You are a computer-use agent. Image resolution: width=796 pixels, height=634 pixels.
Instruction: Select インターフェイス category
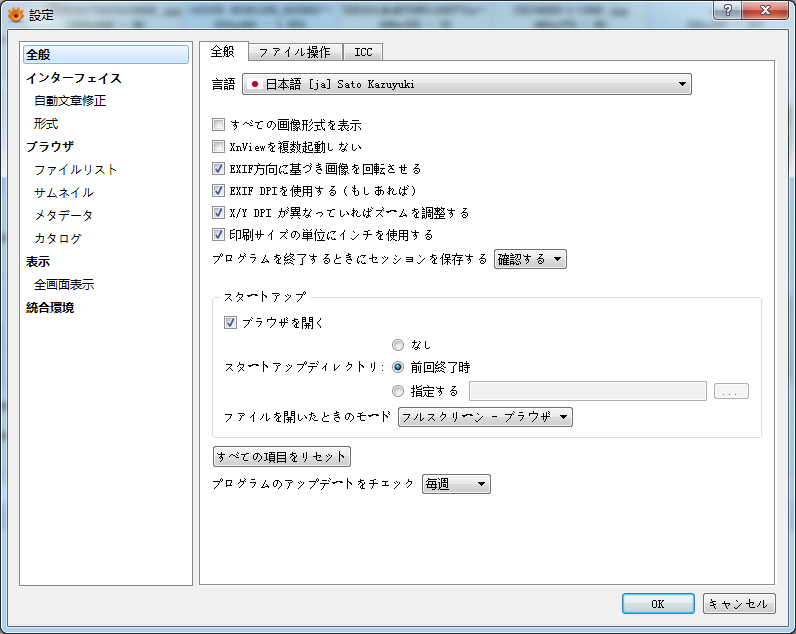(x=74, y=78)
